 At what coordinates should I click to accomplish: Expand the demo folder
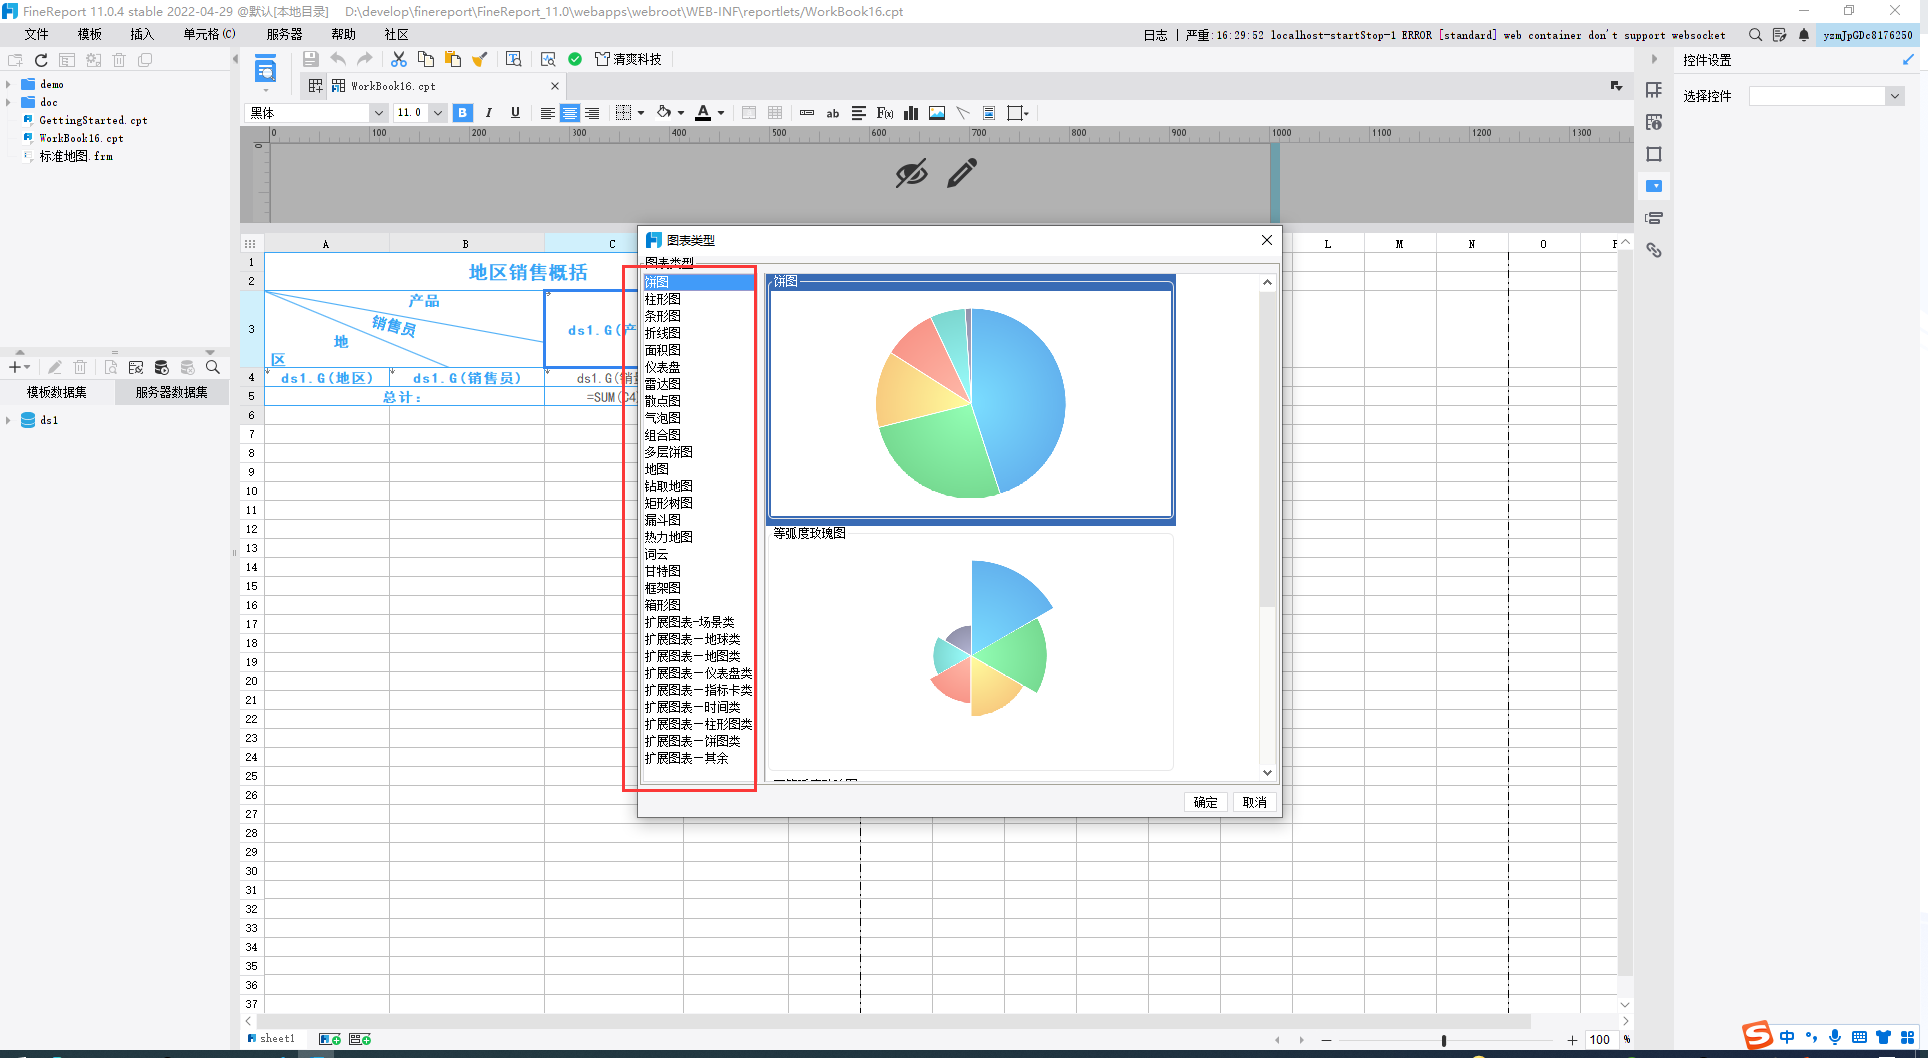point(9,84)
